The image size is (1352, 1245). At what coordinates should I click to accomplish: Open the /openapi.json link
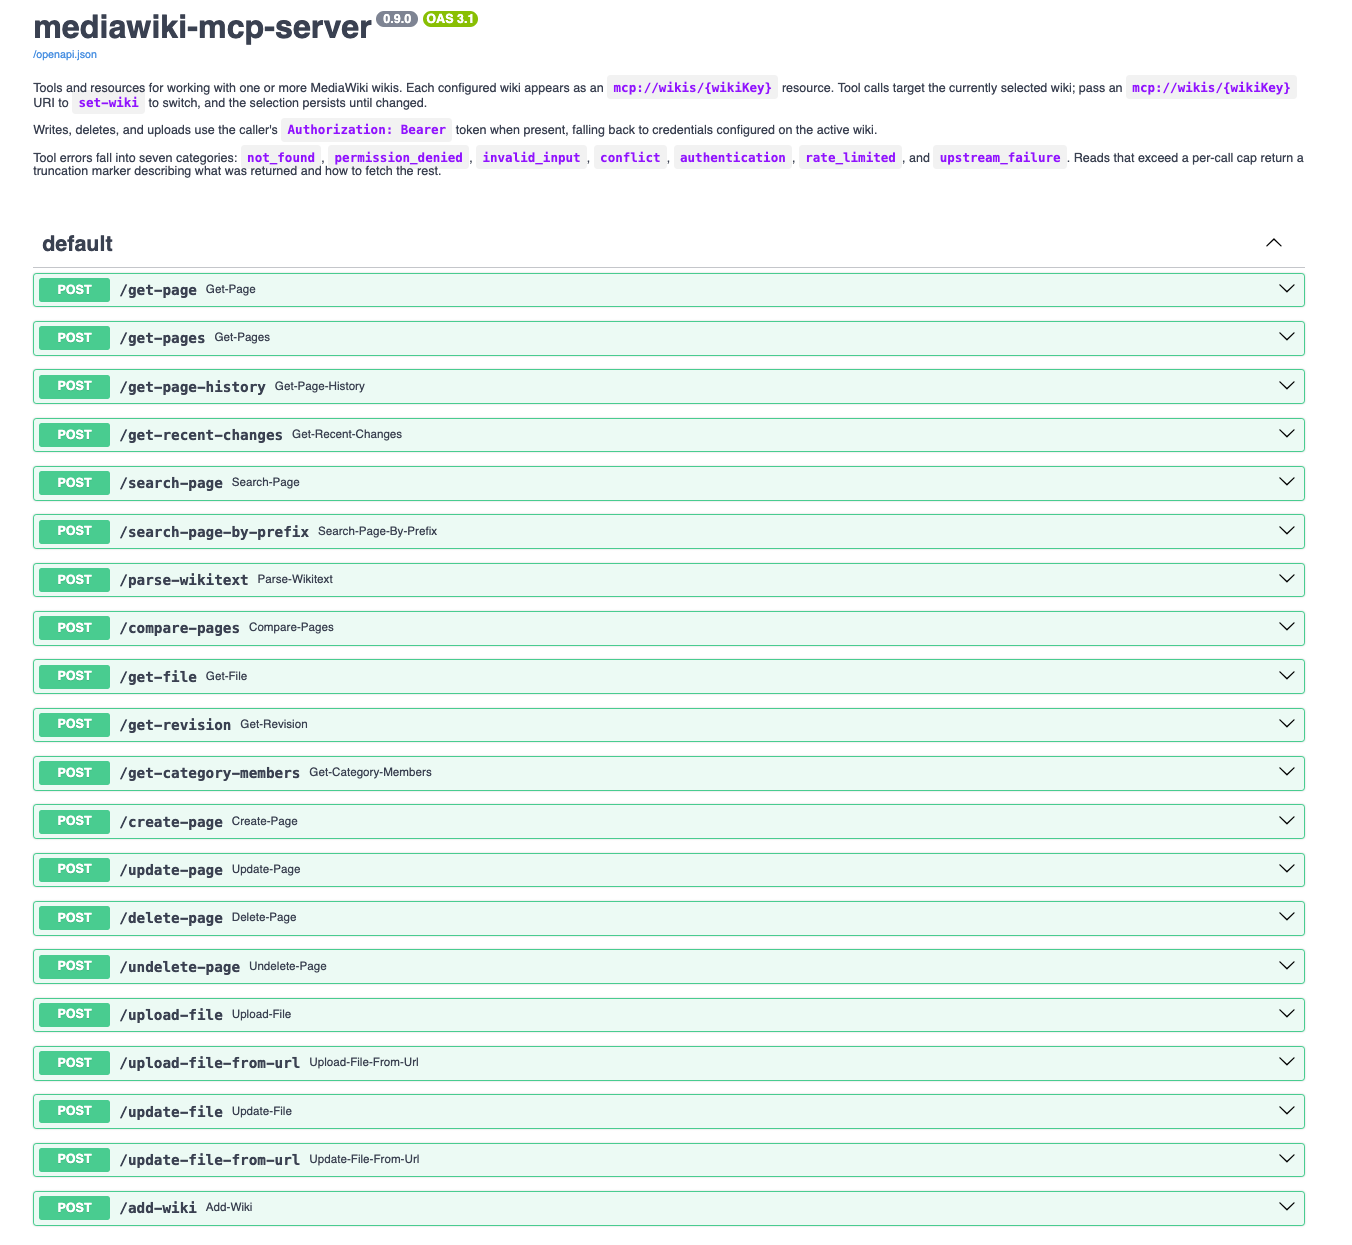click(65, 54)
